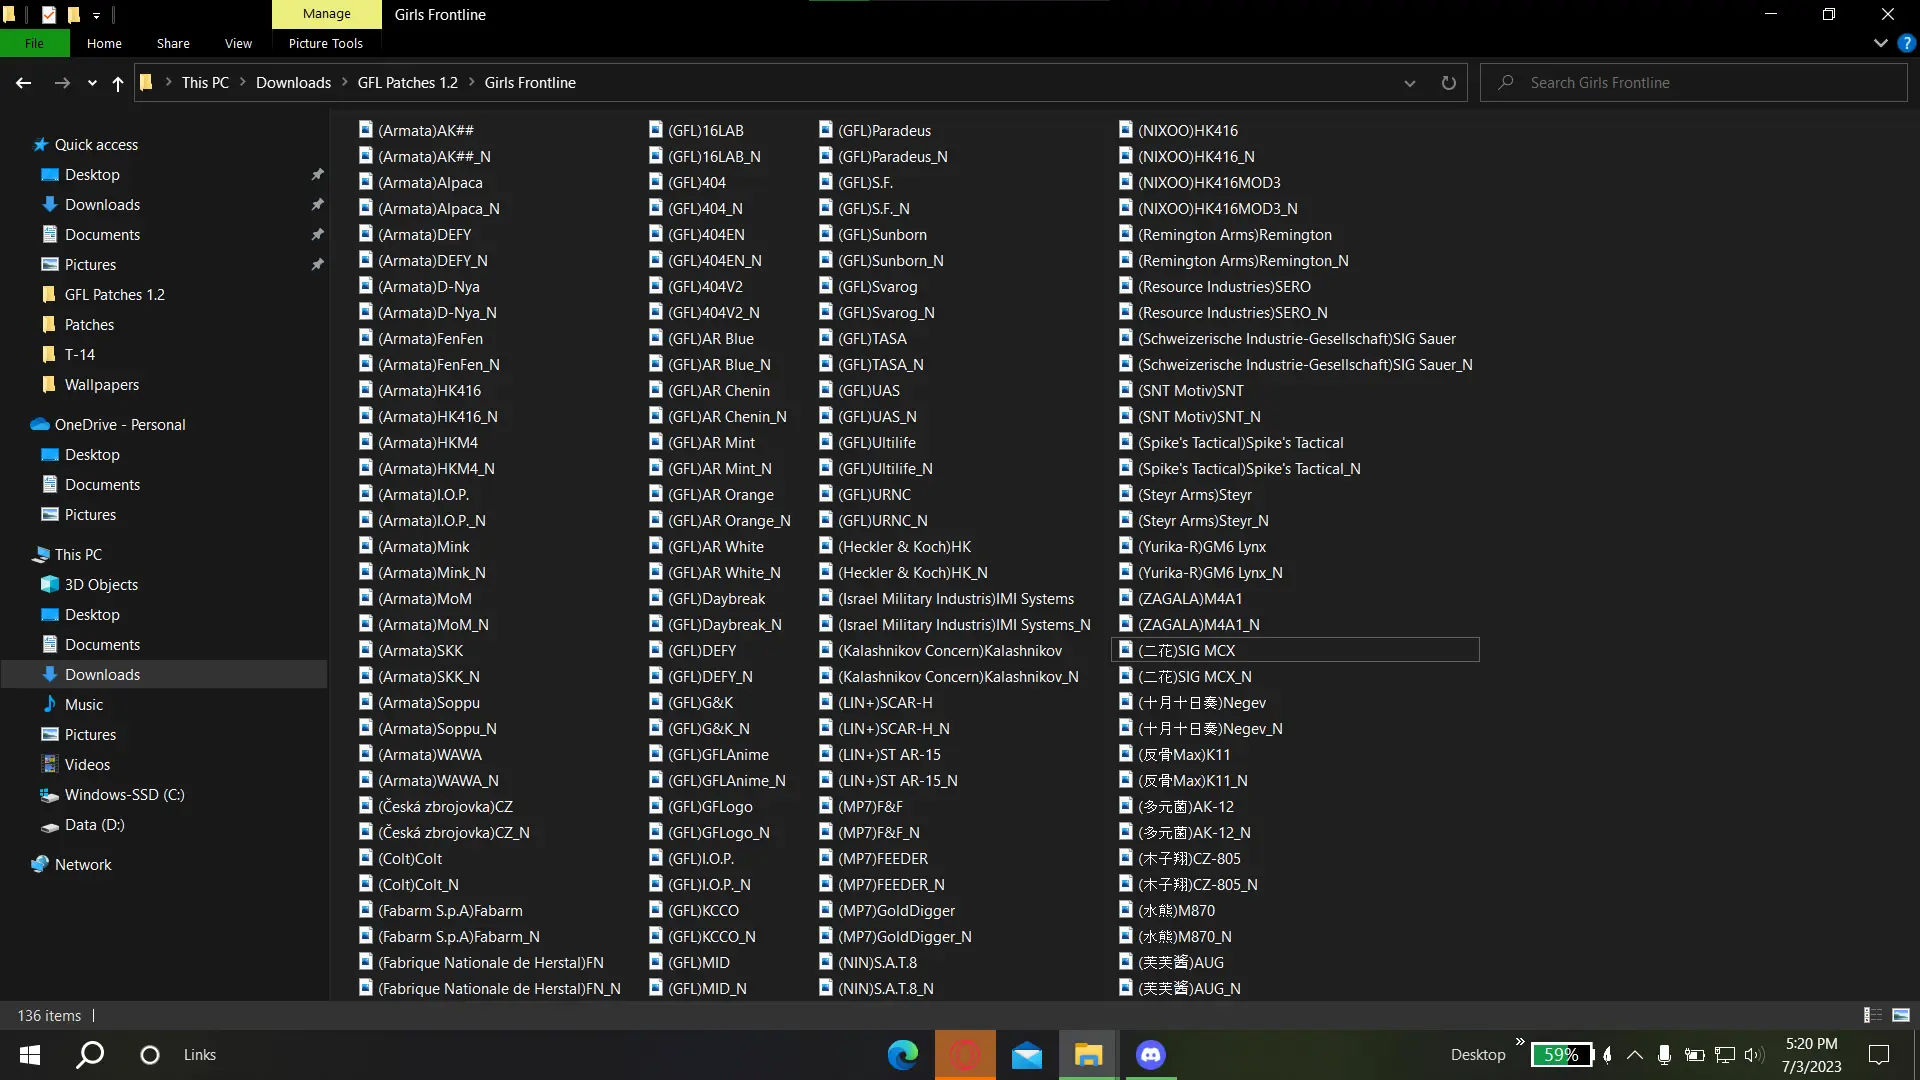Switch to the Home ribbon tab
1920x1080 pixels.
click(104, 43)
